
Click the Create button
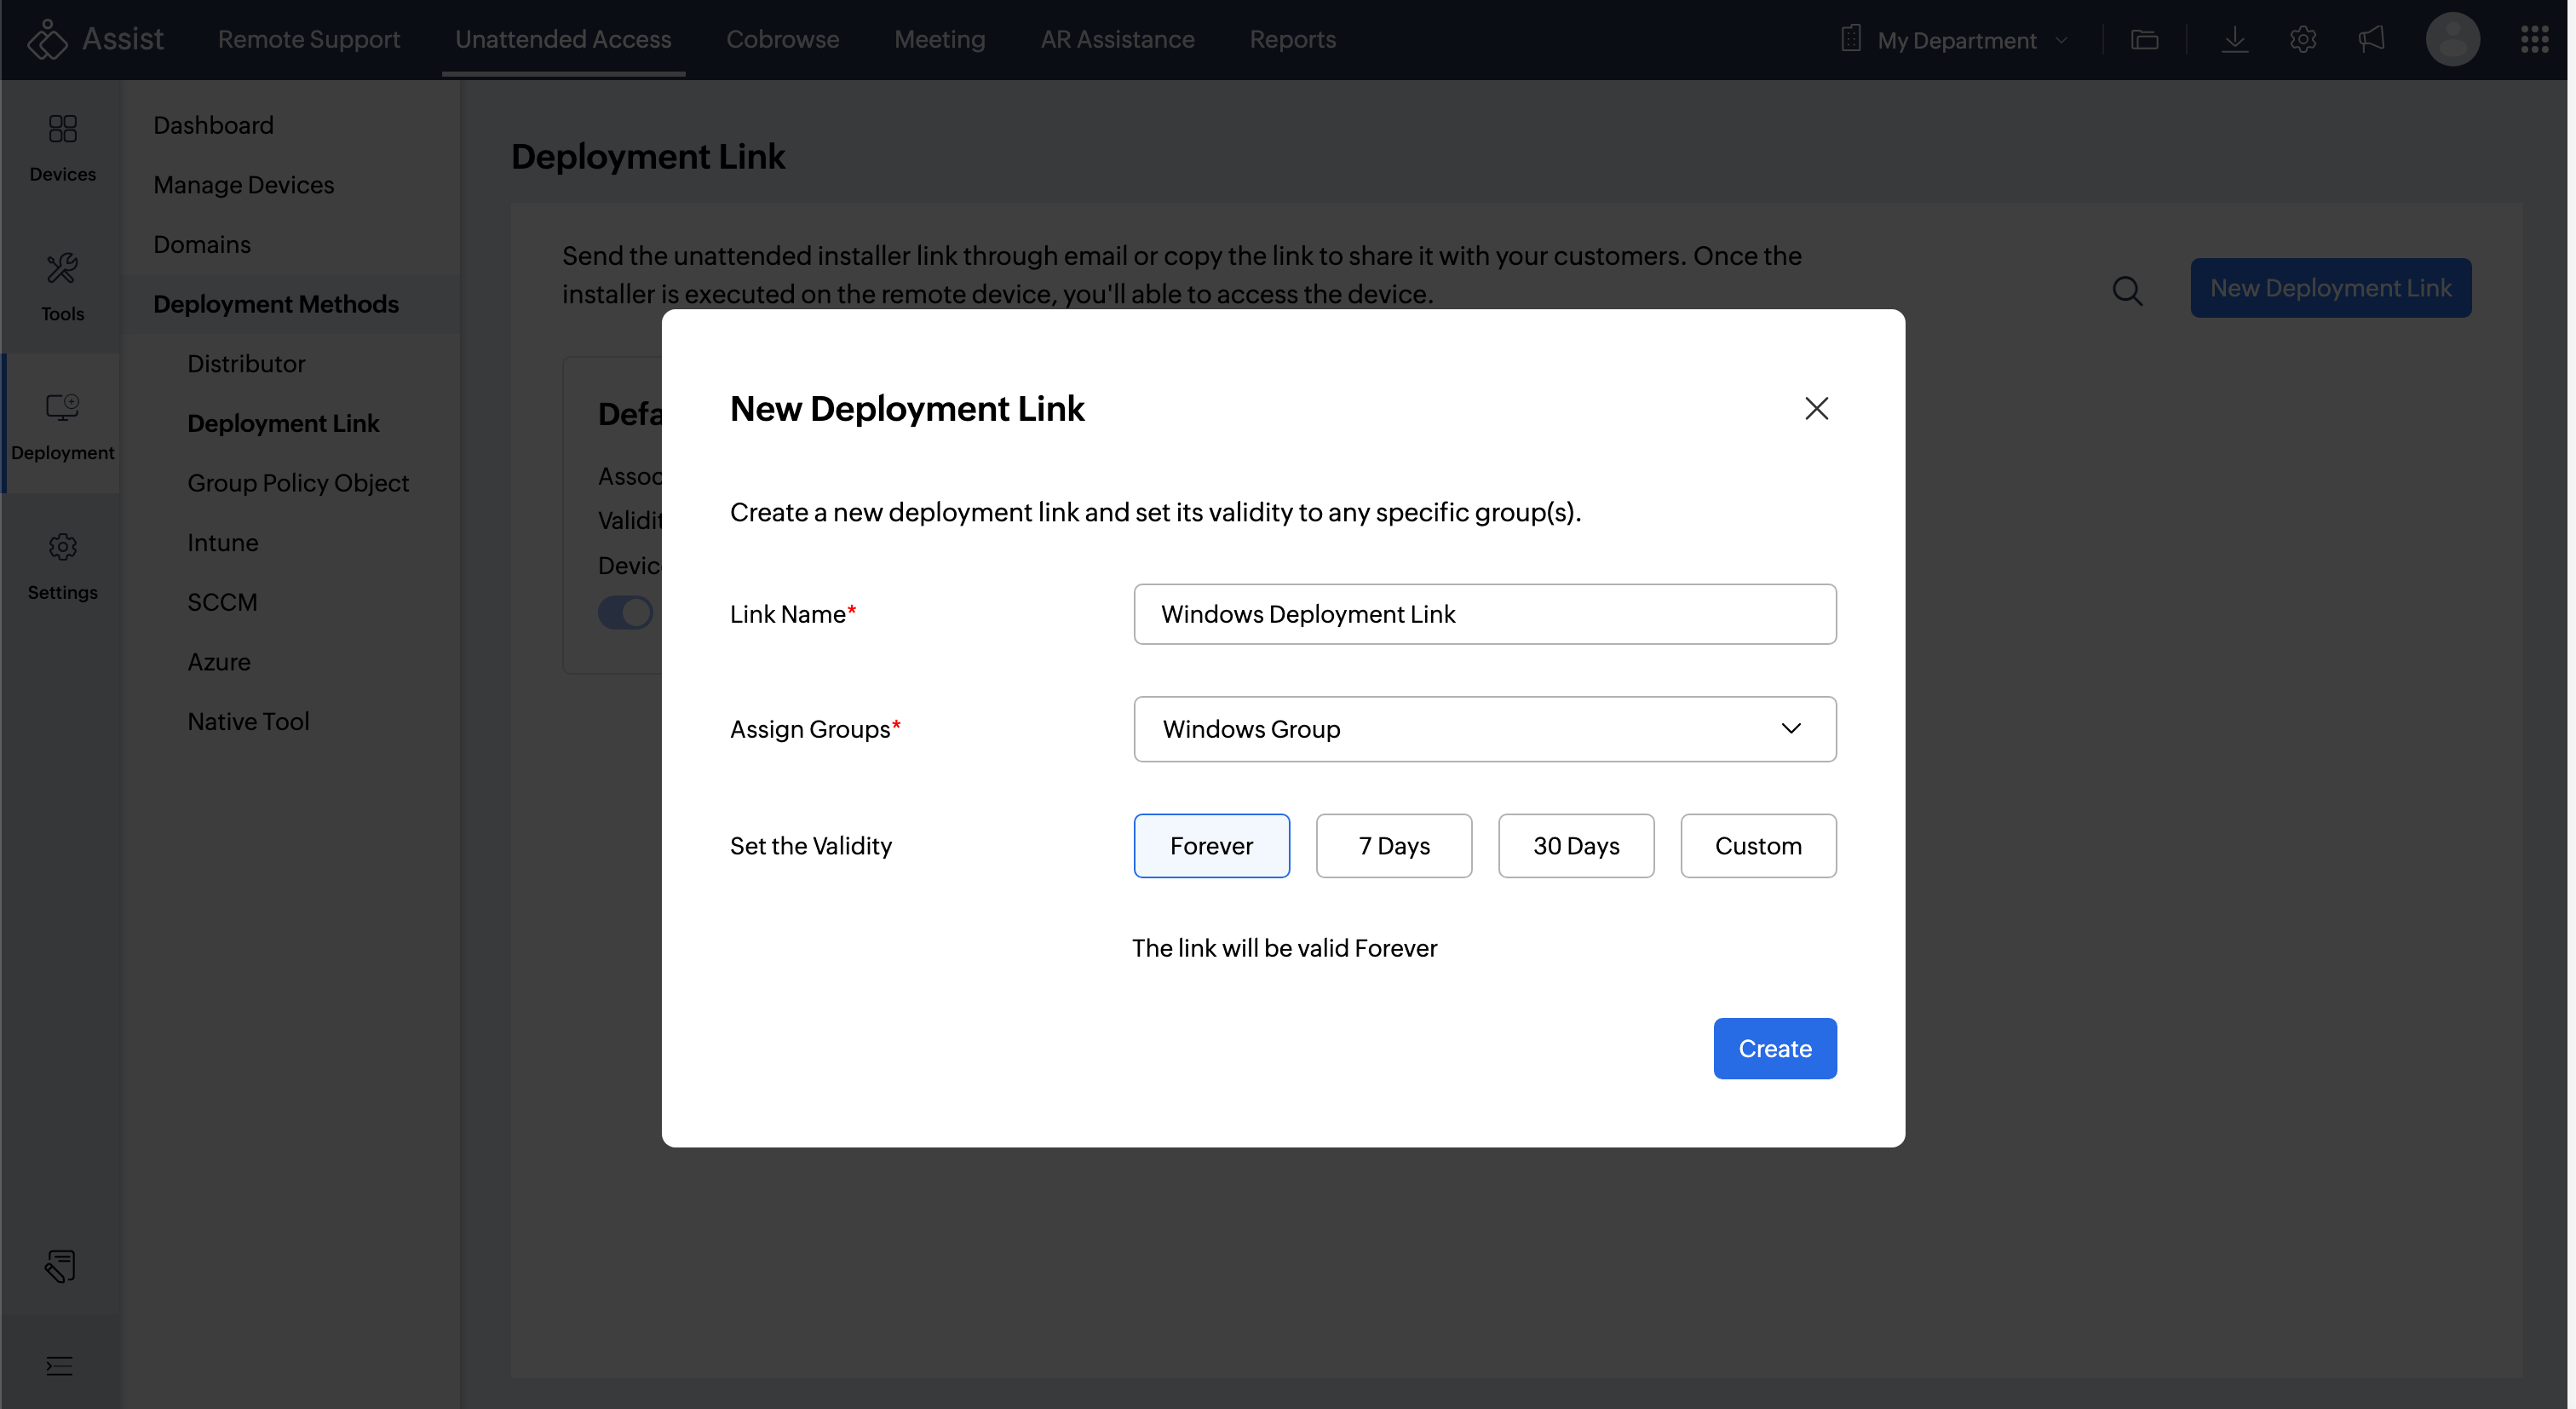click(1774, 1048)
